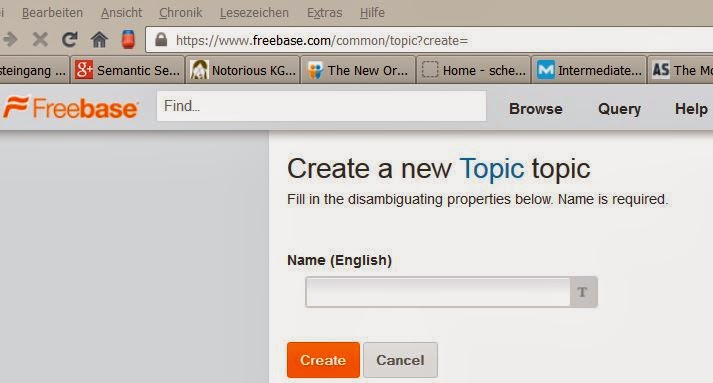
Task: Open the Hilfe menu
Action: coord(372,13)
